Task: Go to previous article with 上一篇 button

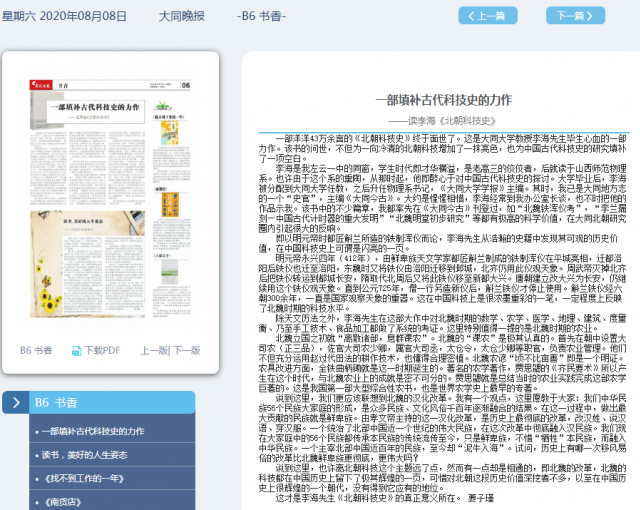Action: tap(488, 16)
